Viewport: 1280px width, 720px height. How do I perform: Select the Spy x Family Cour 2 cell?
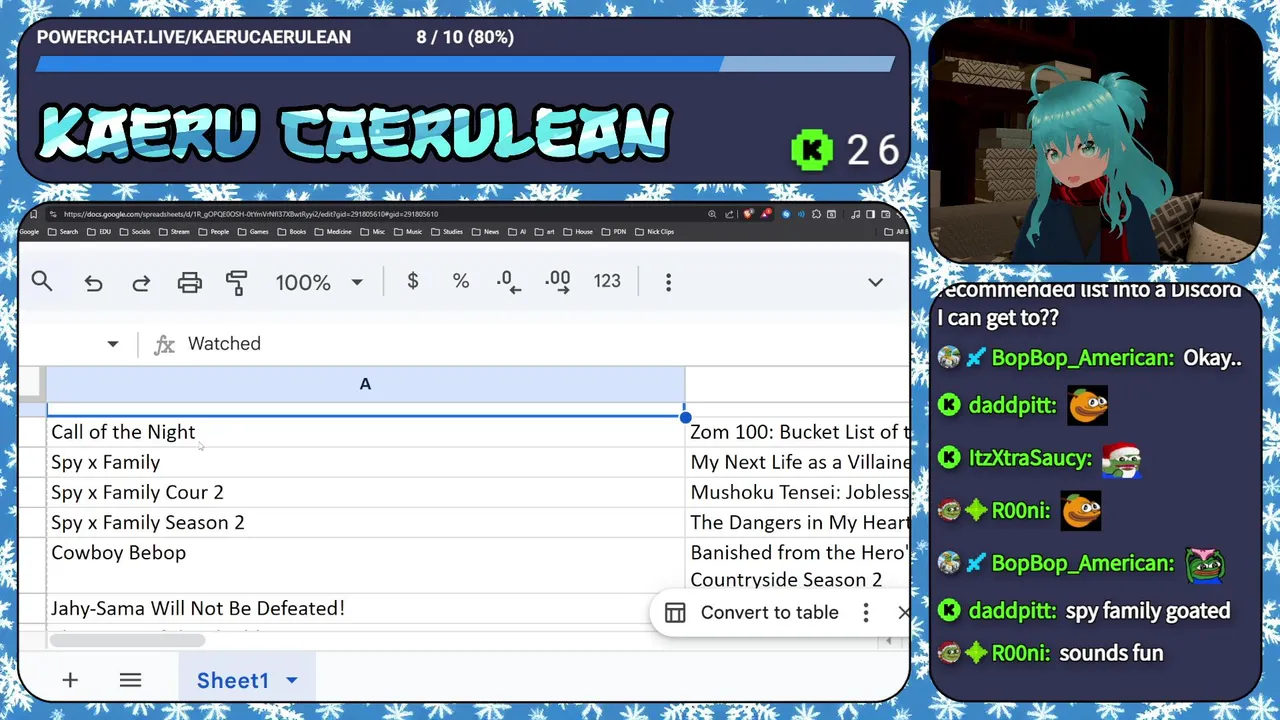pos(365,492)
